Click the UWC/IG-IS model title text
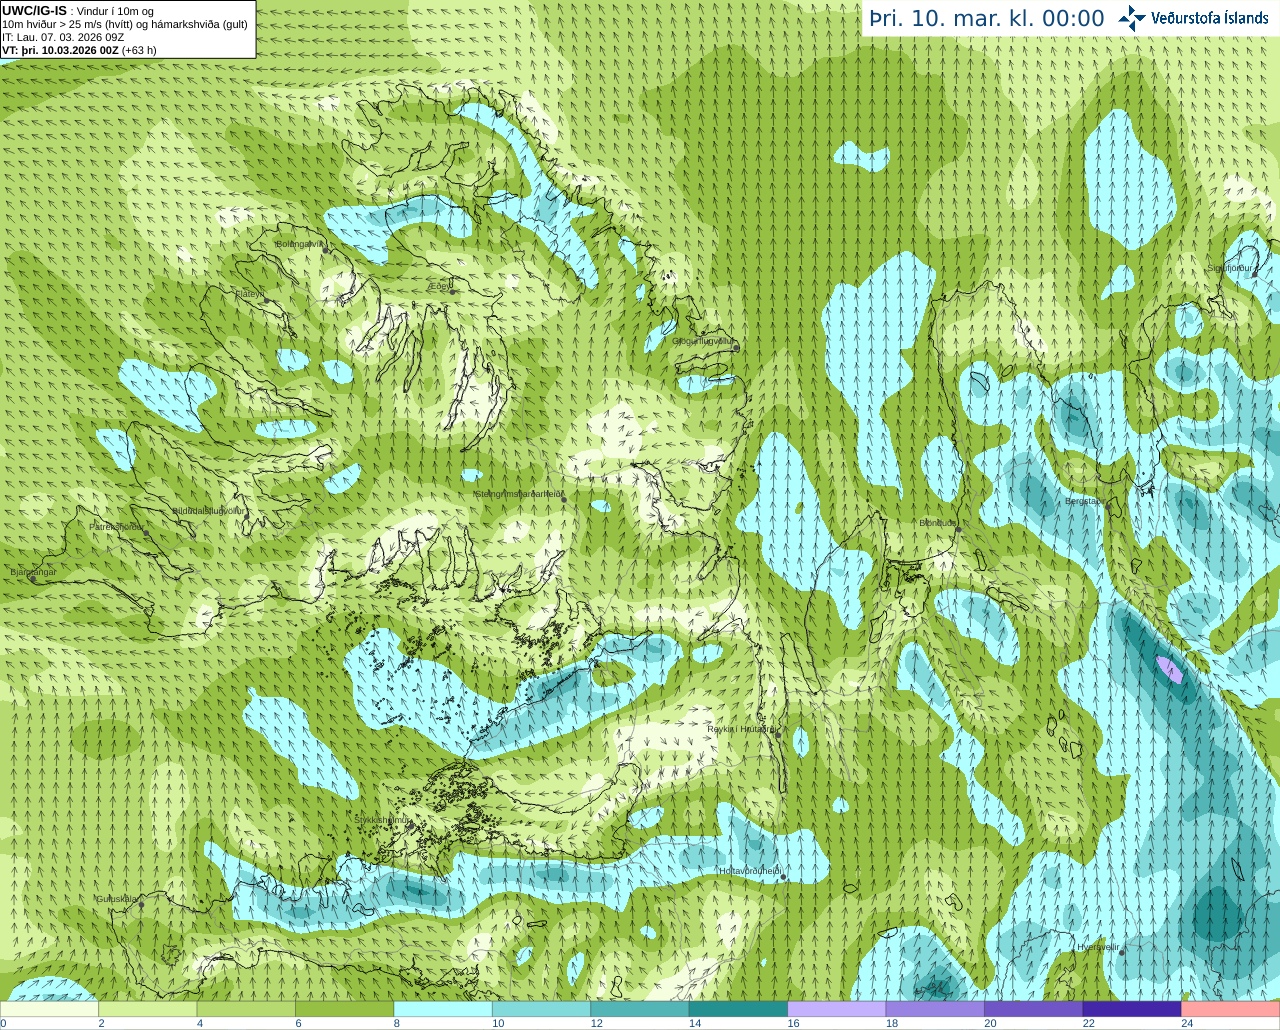Screen dimensions: 1280x1030 pyautogui.click(x=35, y=11)
